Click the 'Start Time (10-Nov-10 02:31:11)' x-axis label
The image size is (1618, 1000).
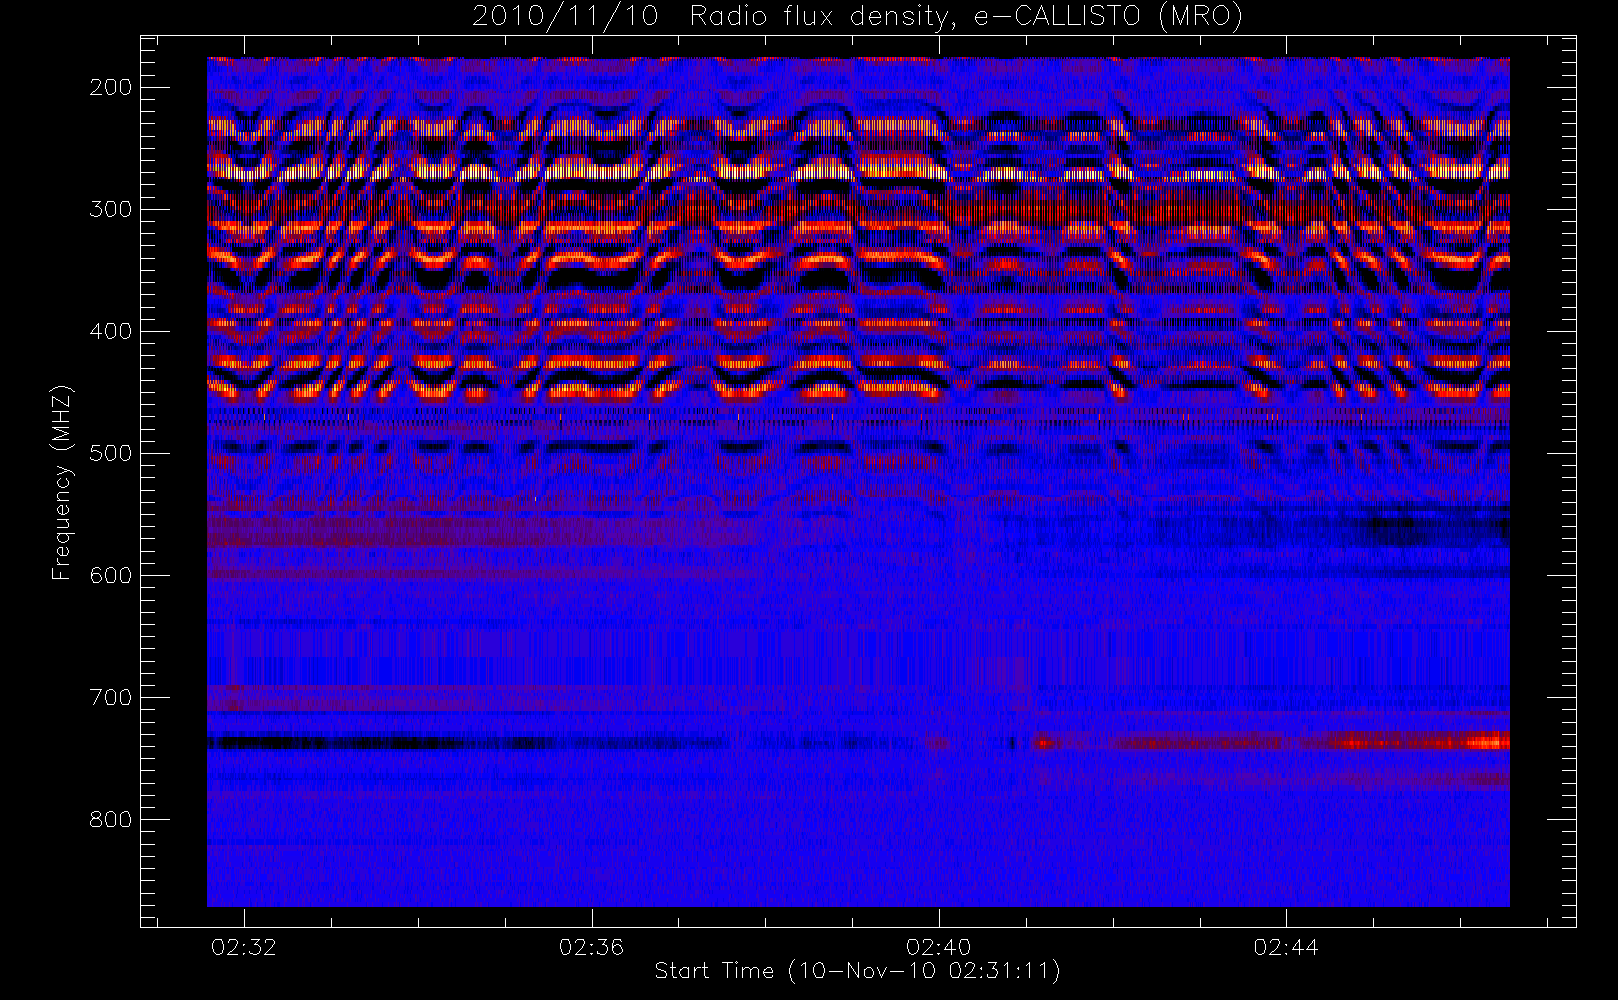[x=857, y=971]
